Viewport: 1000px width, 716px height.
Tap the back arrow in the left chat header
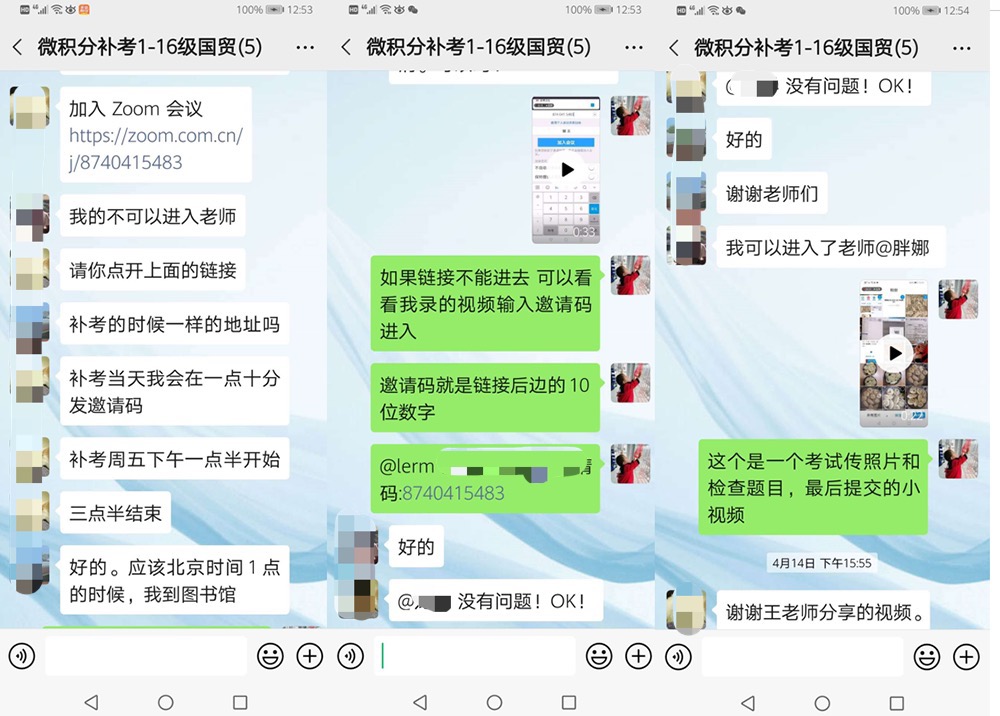click(x=17, y=47)
